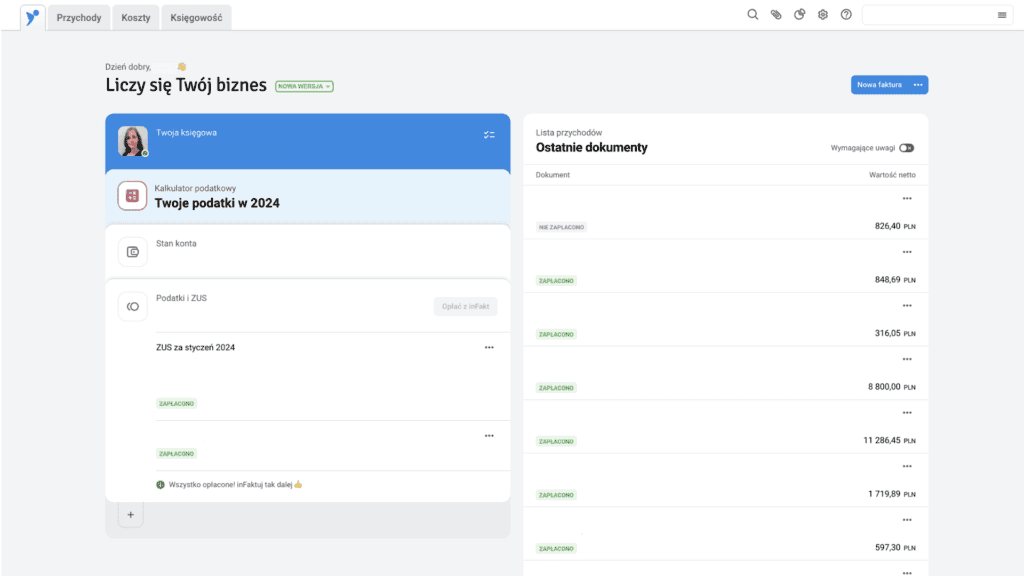Click ZAPŁACONO badge under ZUS za styczeń
Screen dimensions: 1024x576
point(176,404)
